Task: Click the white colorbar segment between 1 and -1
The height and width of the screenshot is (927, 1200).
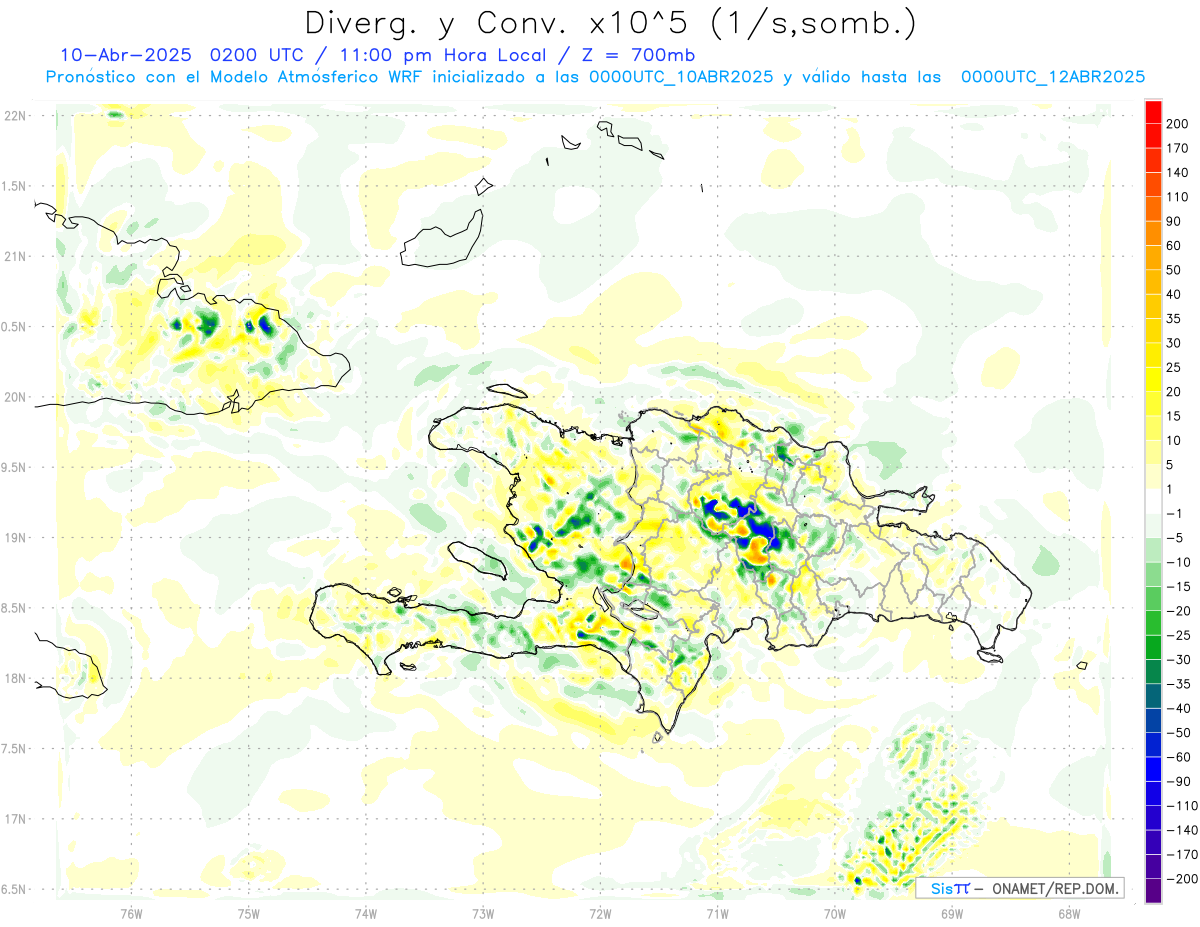Action: click(x=1153, y=501)
